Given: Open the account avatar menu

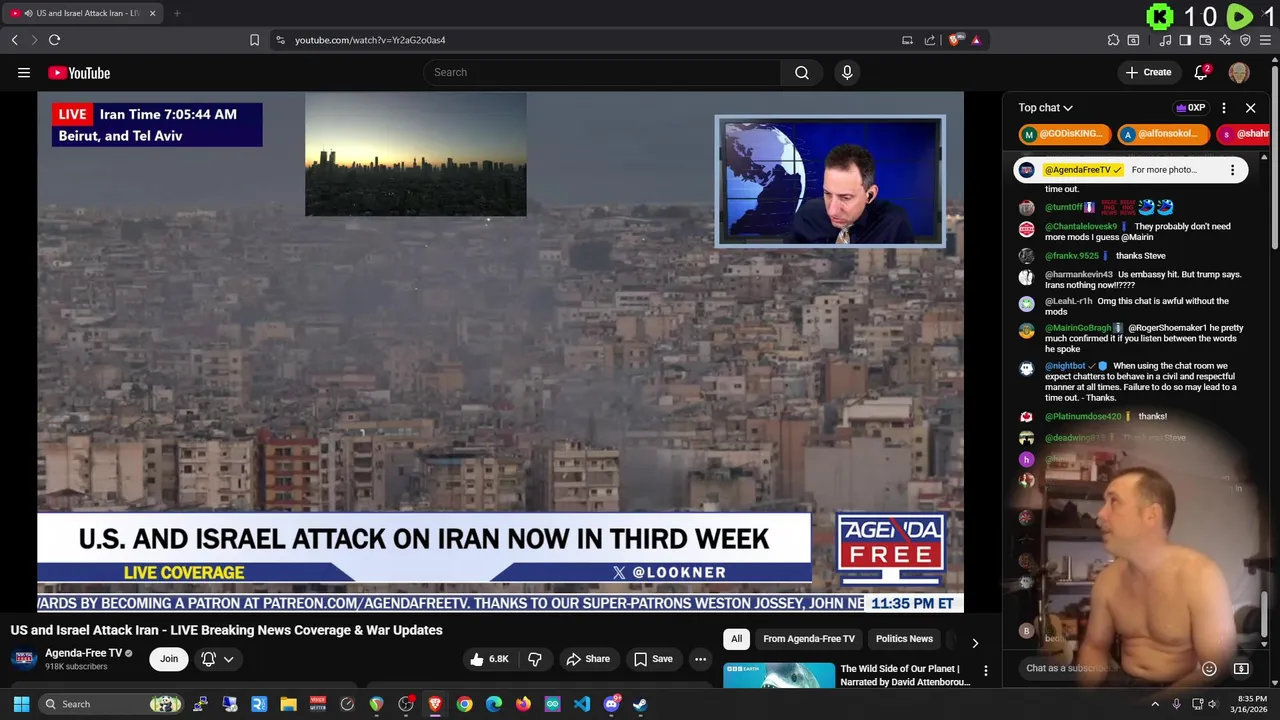Looking at the screenshot, I should click(x=1239, y=72).
